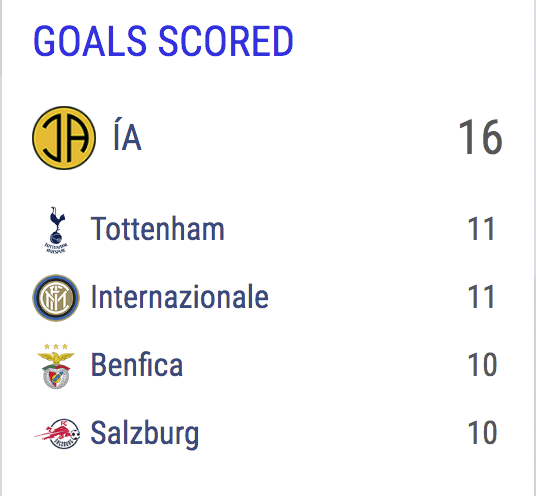This screenshot has height=496, width=536.
Task: Click the ÍA club crest icon
Action: pyautogui.click(x=64, y=138)
